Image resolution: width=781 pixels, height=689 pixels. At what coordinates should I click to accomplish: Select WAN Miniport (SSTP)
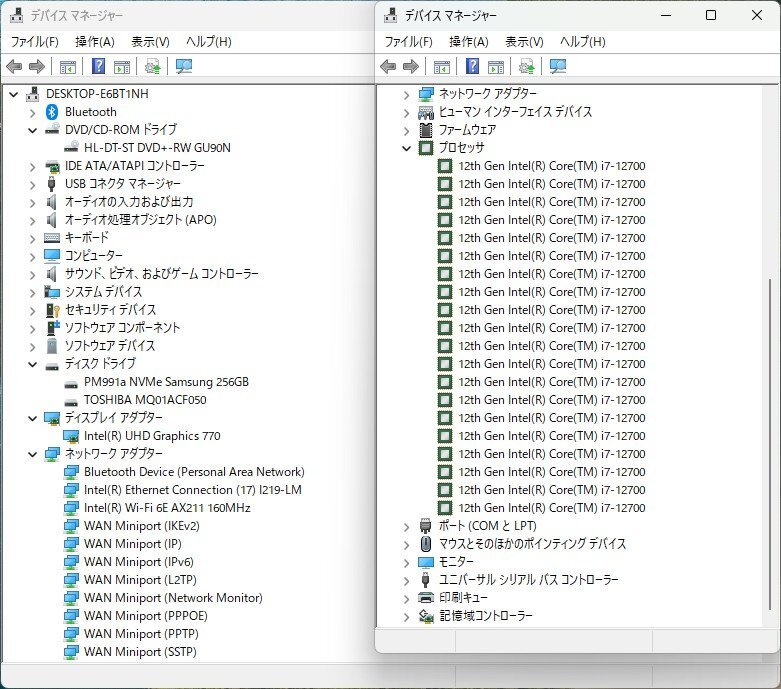tap(140, 652)
